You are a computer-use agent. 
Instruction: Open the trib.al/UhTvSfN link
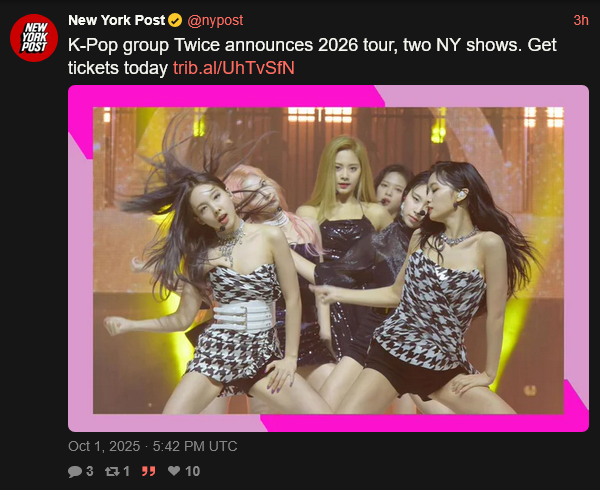tap(234, 68)
